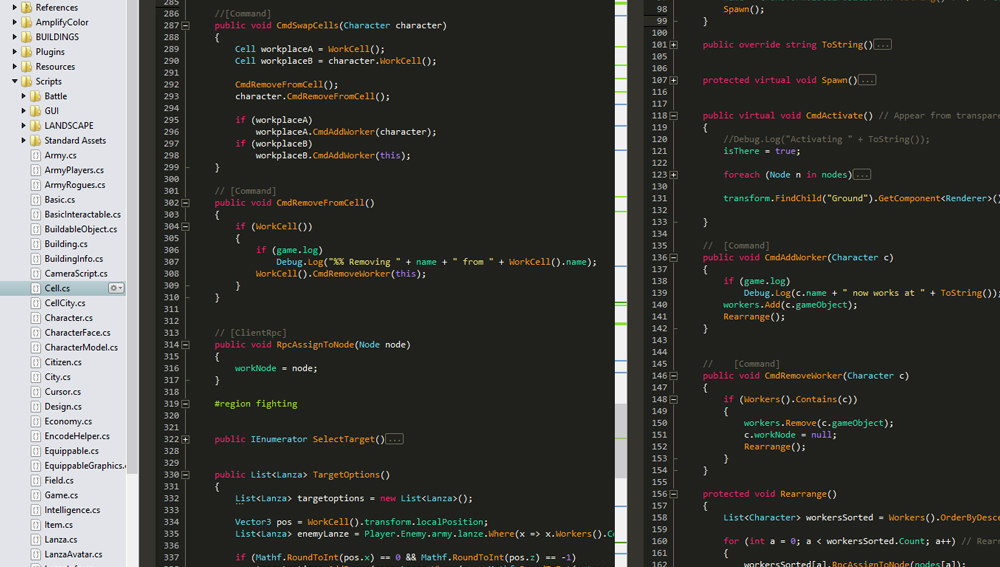
Task: Open Army.cs in the file tree
Action: [60, 155]
